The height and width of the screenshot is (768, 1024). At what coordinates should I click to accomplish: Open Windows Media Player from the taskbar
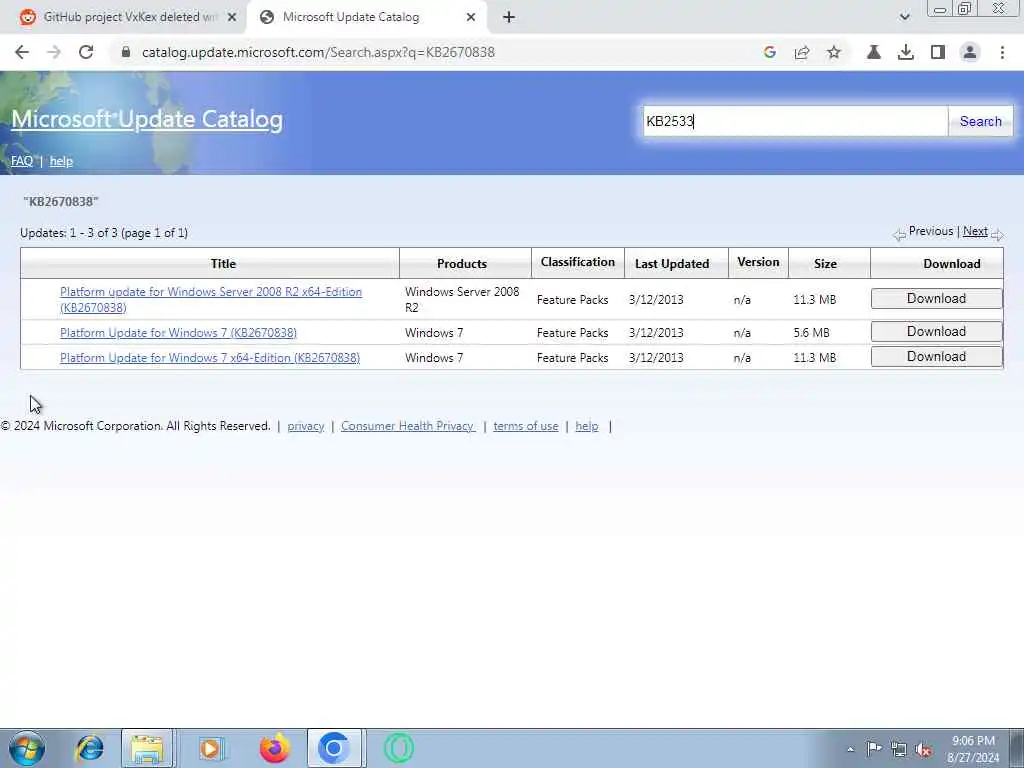click(211, 748)
